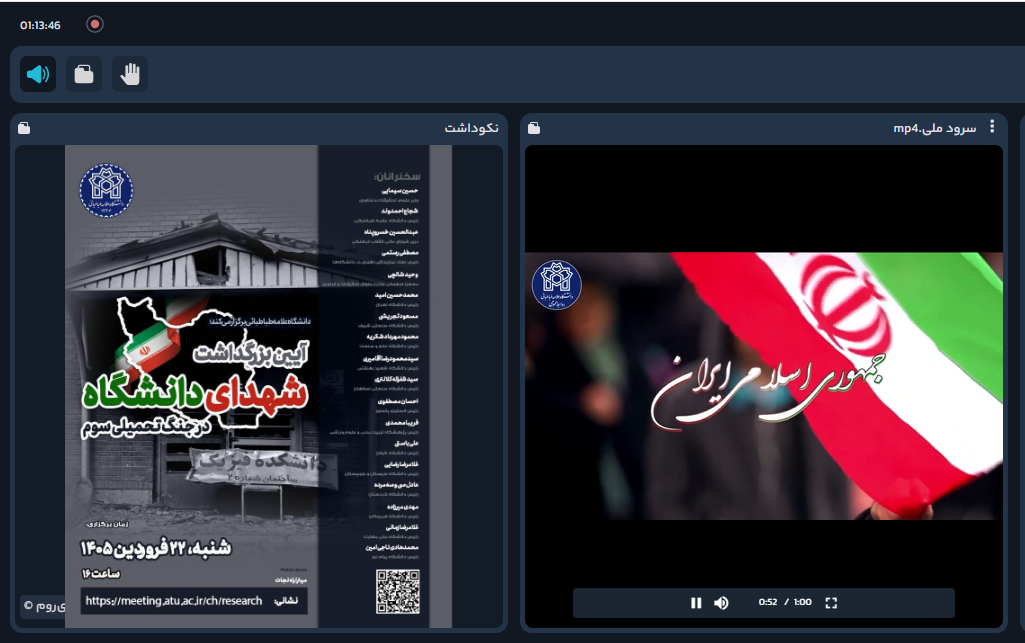Viewport: 1025px width, 643px height.
Task: Raise your hand with the hand icon
Action: pos(129,74)
